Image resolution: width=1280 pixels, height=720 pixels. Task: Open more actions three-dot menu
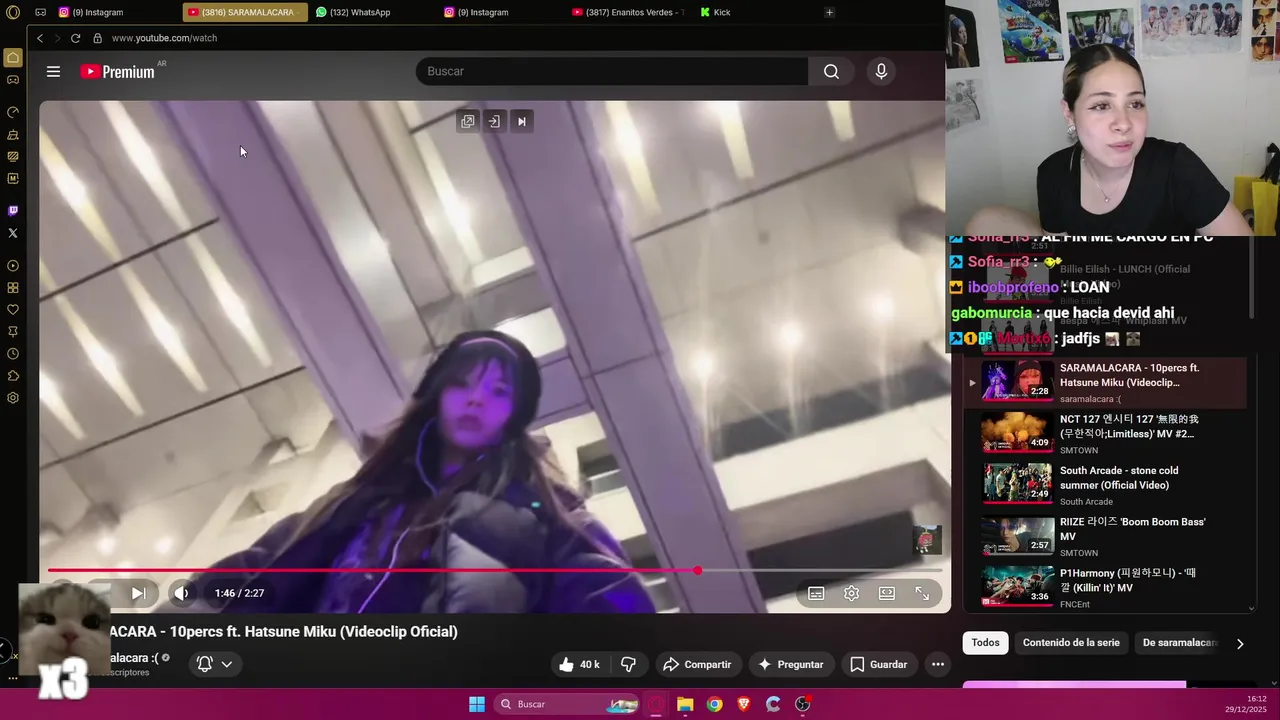[x=937, y=664]
